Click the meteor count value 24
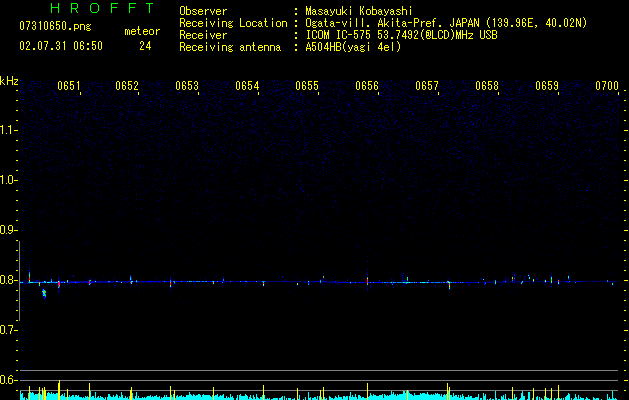 pyautogui.click(x=145, y=46)
